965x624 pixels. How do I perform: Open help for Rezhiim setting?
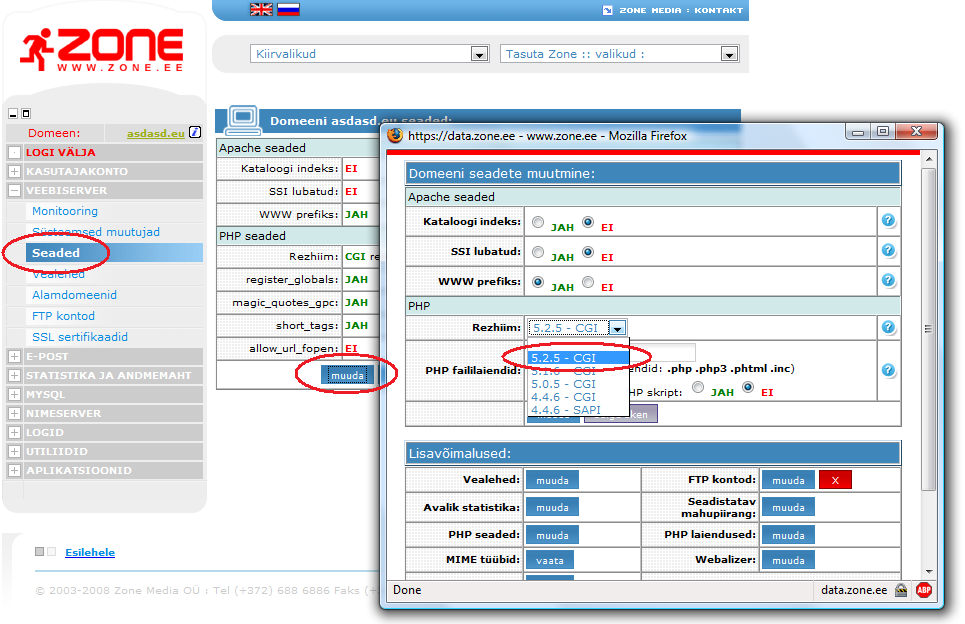(x=887, y=327)
